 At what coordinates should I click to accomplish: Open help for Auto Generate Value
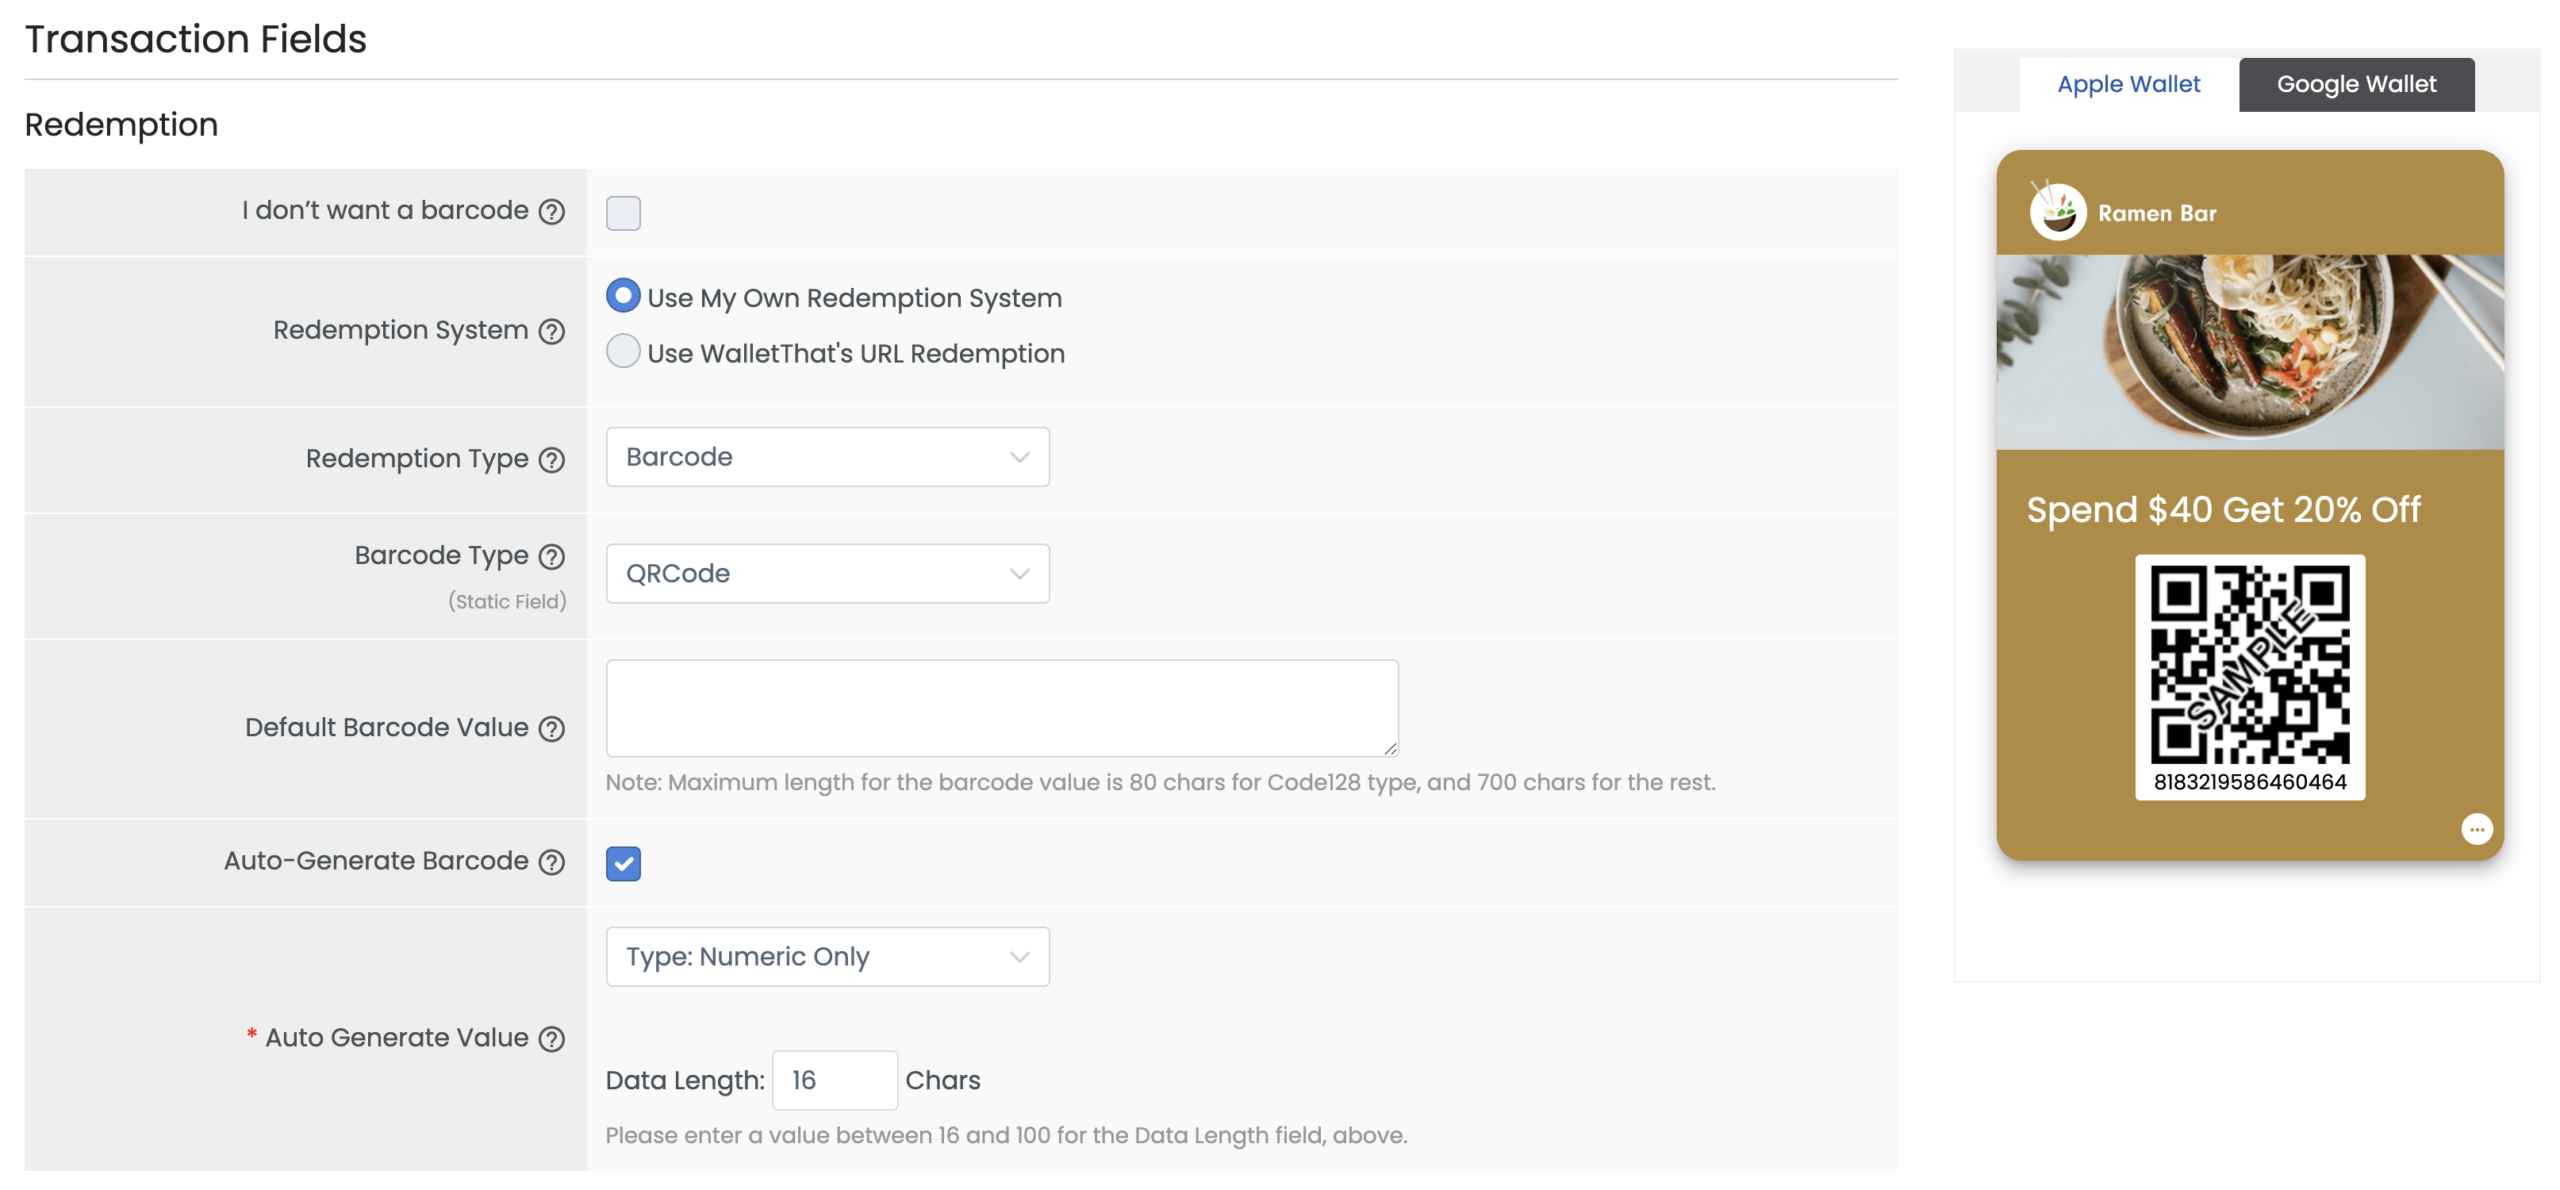(550, 1038)
